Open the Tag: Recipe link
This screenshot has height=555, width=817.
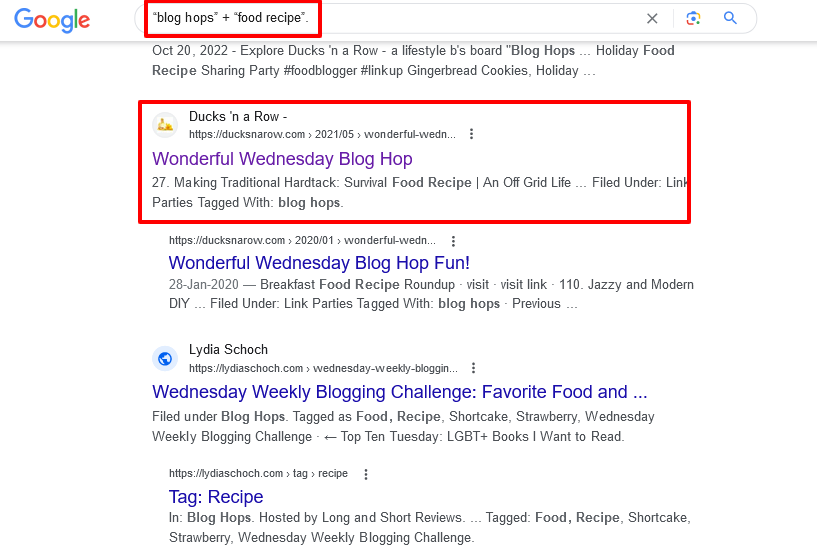(215, 497)
